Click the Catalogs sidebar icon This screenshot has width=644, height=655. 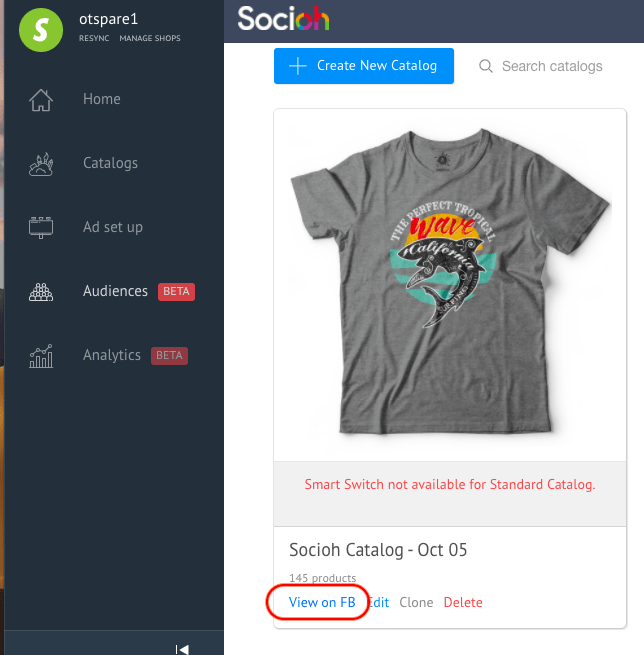pos(41,164)
